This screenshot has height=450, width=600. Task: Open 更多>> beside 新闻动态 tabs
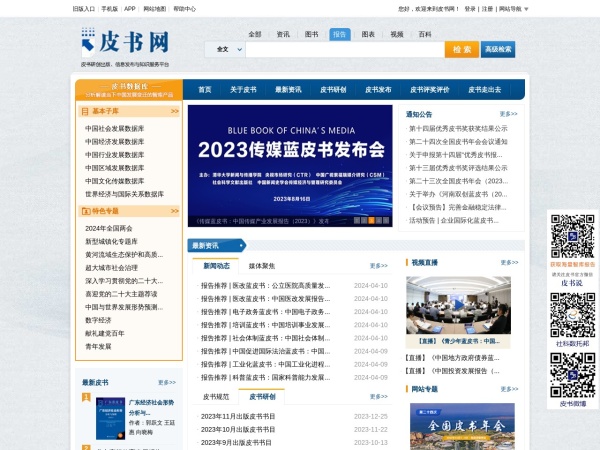pyautogui.click(x=379, y=266)
